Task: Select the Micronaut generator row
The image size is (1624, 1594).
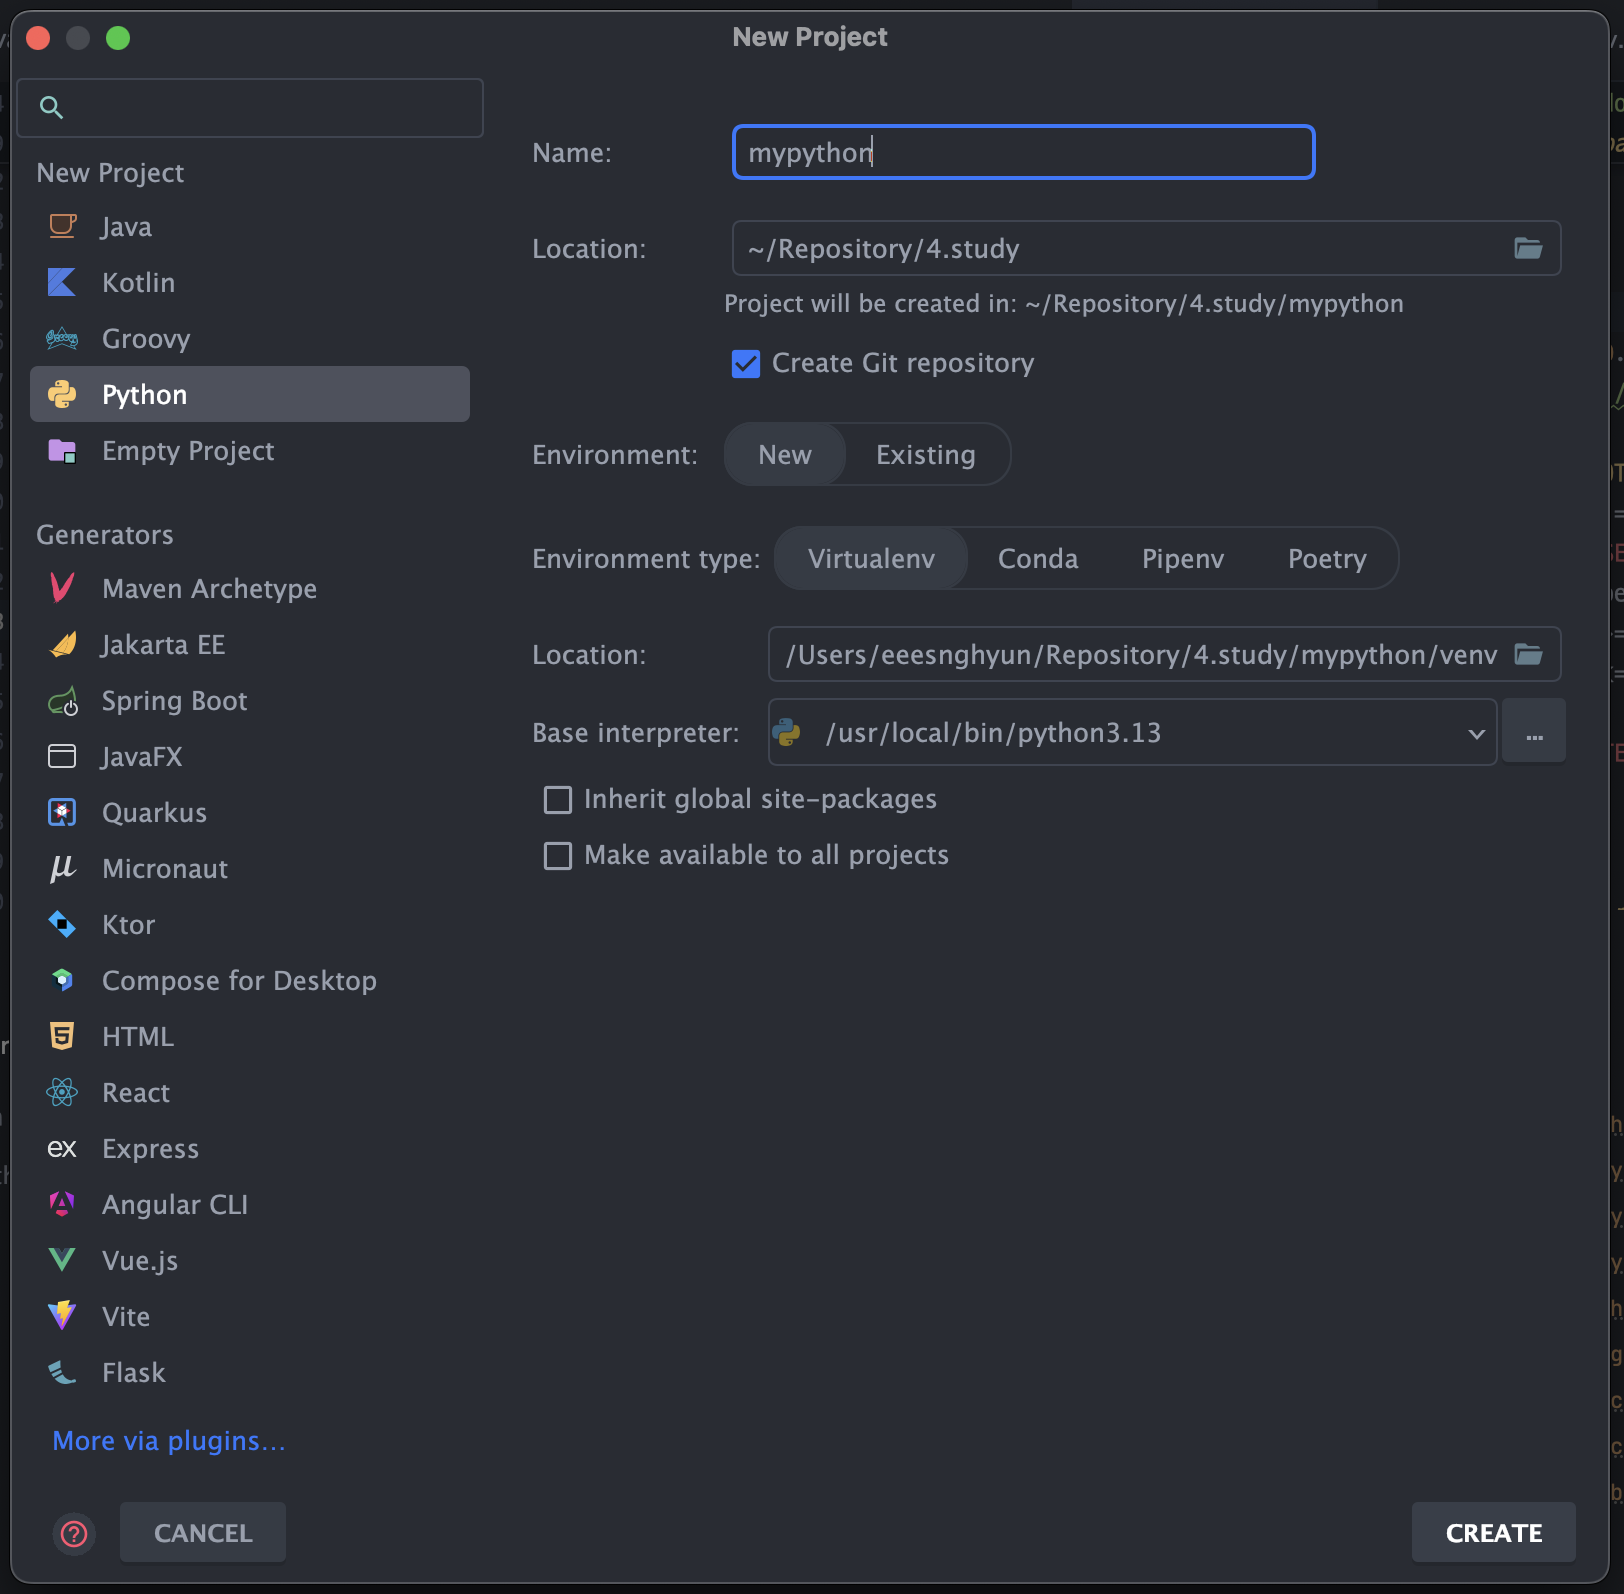Action: click(x=250, y=868)
